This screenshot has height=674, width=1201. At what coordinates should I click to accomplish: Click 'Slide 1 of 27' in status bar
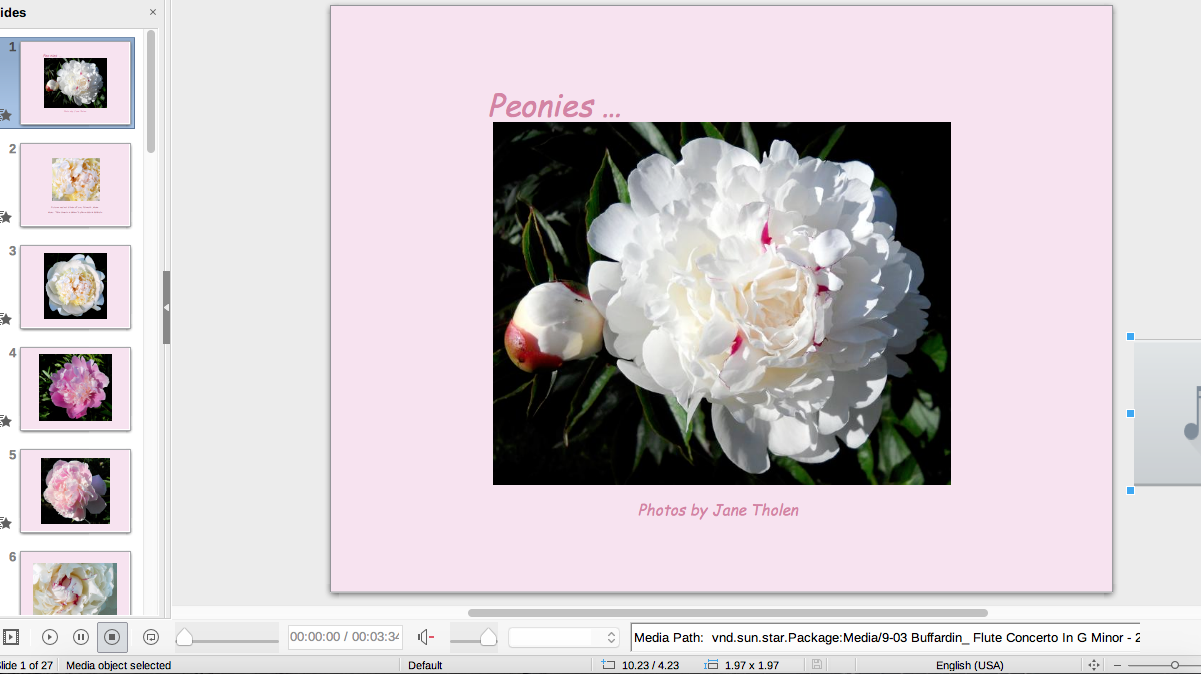click(26, 665)
